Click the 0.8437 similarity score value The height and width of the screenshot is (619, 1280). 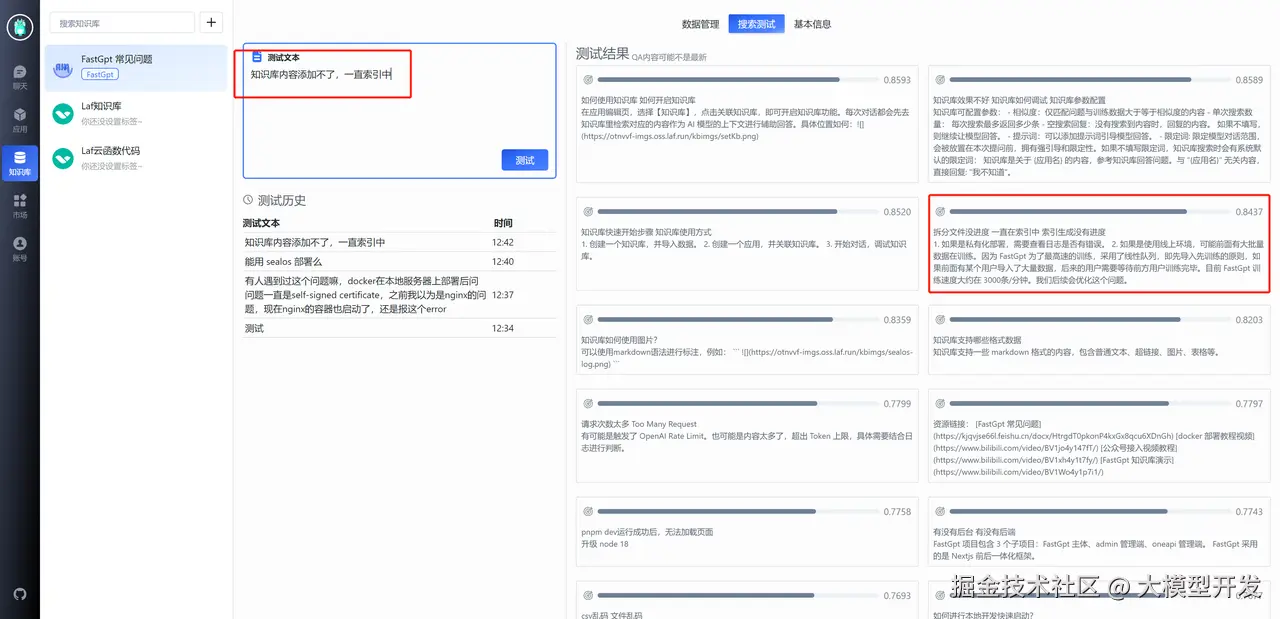pos(1249,212)
